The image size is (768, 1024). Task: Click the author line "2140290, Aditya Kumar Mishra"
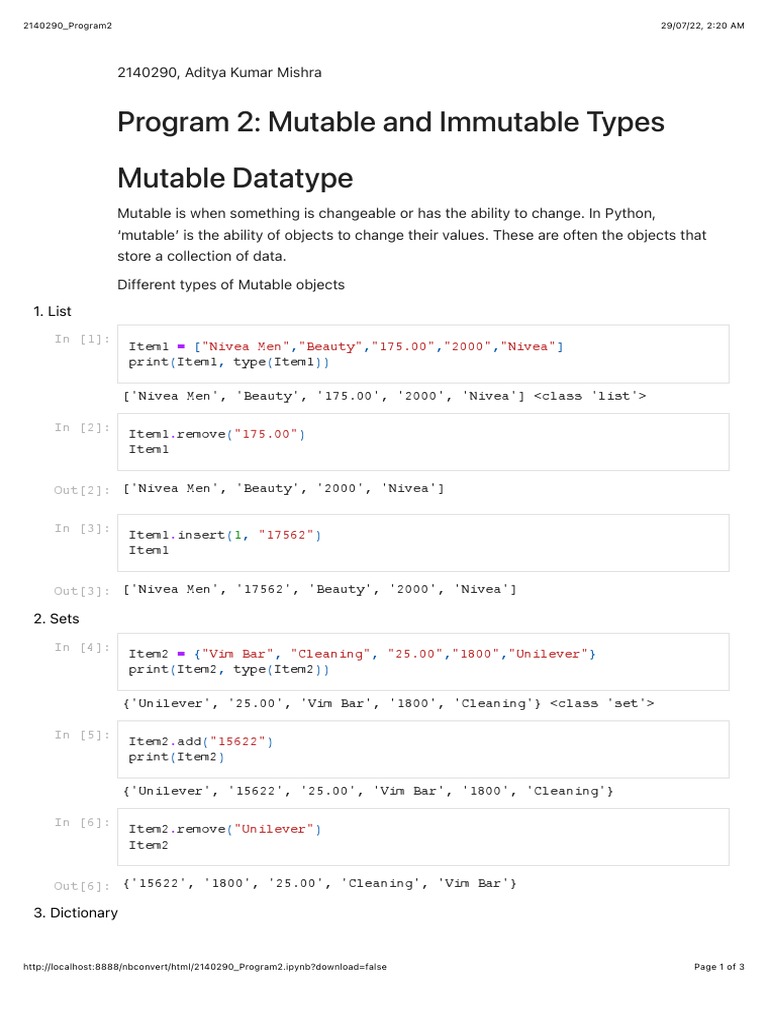click(x=220, y=72)
